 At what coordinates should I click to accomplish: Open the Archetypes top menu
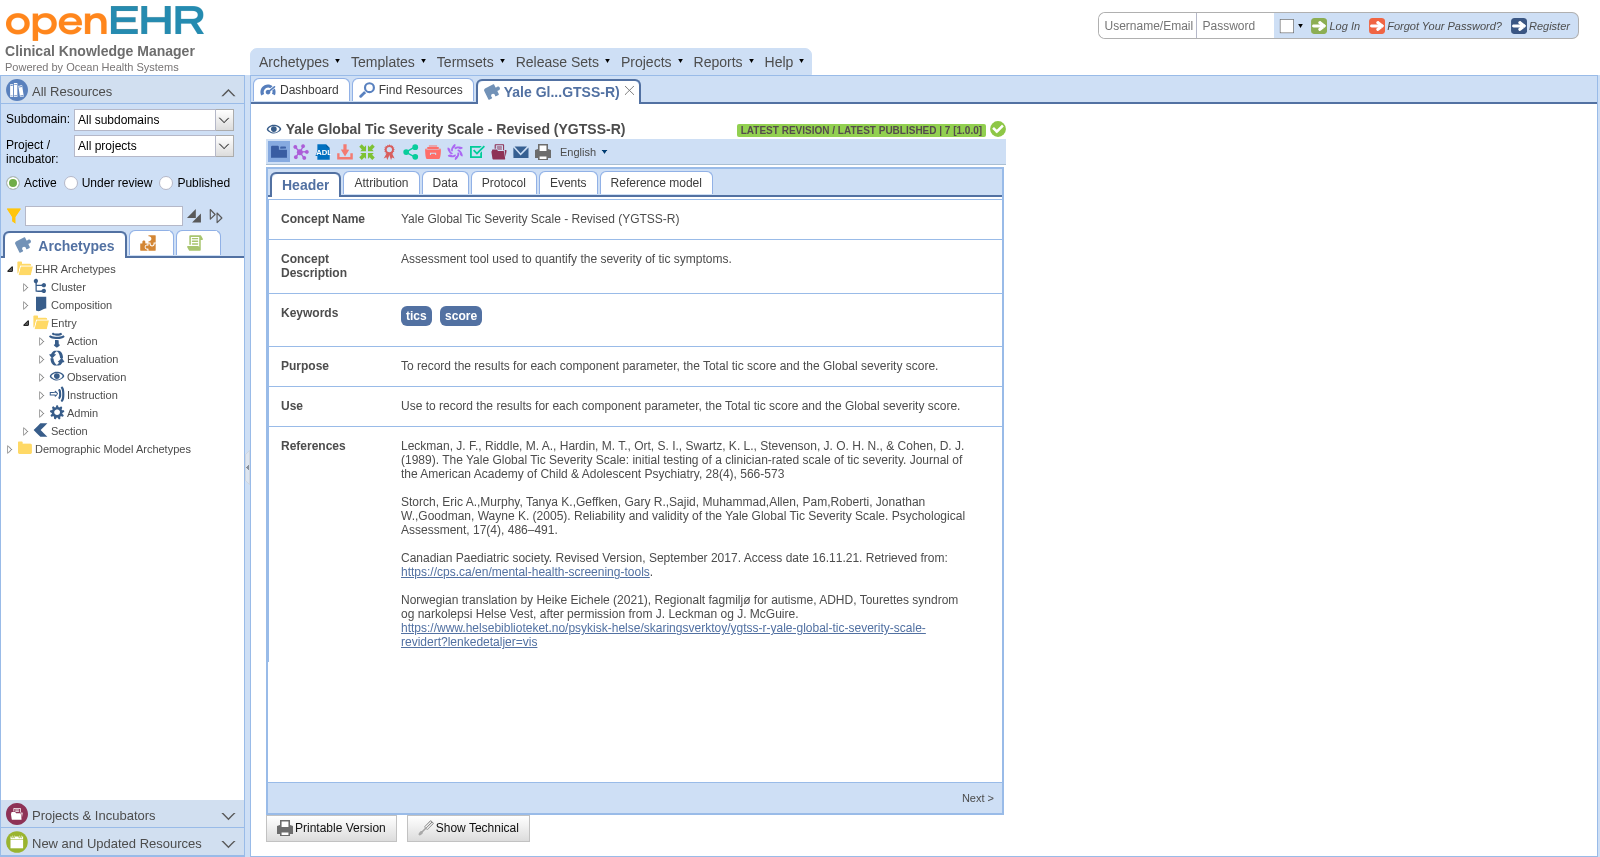pos(299,62)
